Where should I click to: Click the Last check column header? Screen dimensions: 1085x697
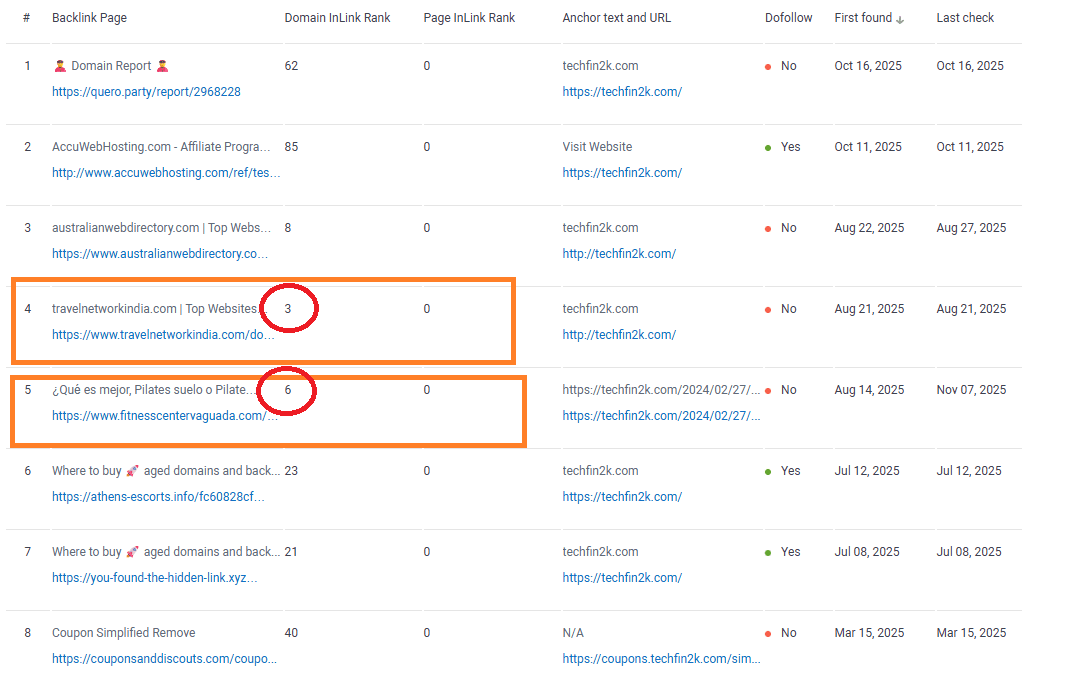click(x=965, y=18)
